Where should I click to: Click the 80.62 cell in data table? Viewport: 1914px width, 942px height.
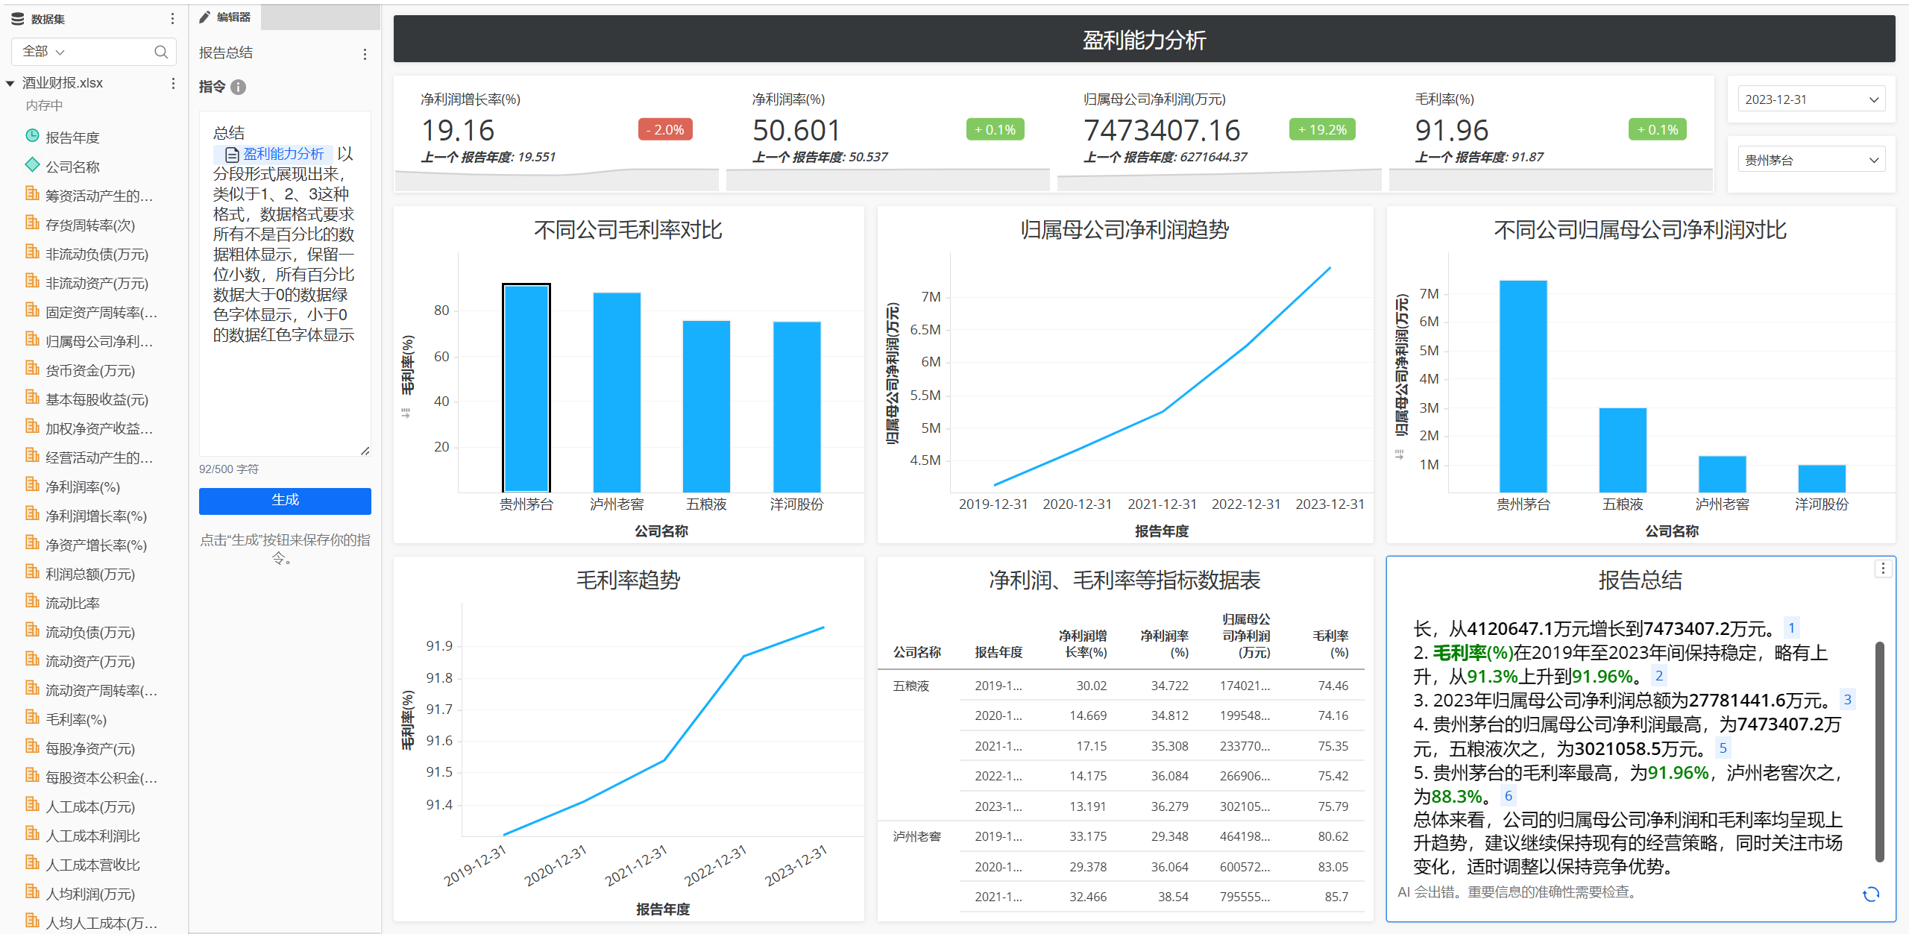click(1333, 836)
